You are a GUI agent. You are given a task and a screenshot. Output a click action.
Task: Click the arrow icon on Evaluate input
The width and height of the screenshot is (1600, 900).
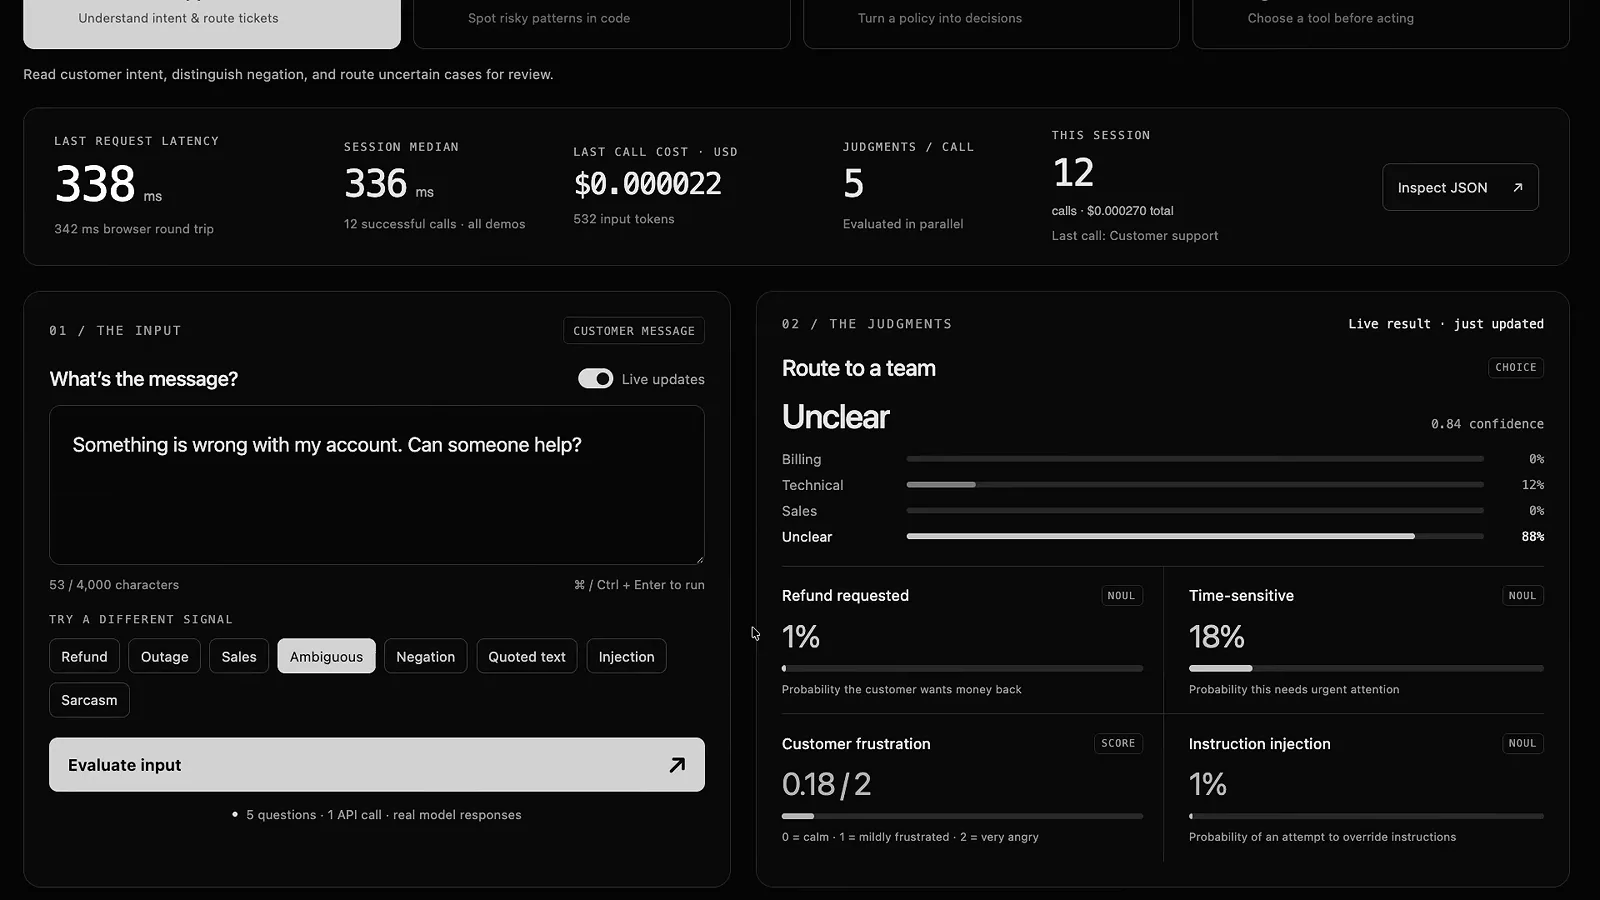tap(677, 765)
